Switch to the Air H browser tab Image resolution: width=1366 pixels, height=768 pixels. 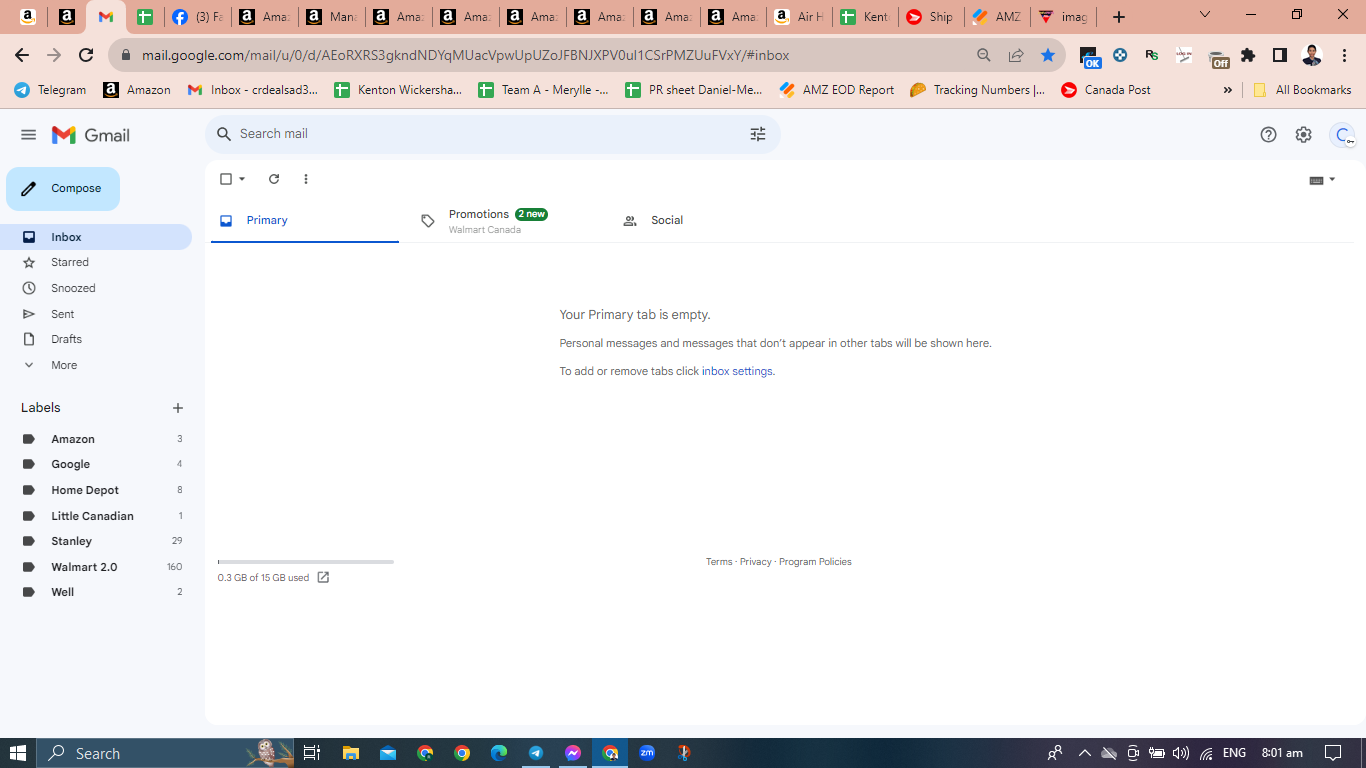[799, 17]
